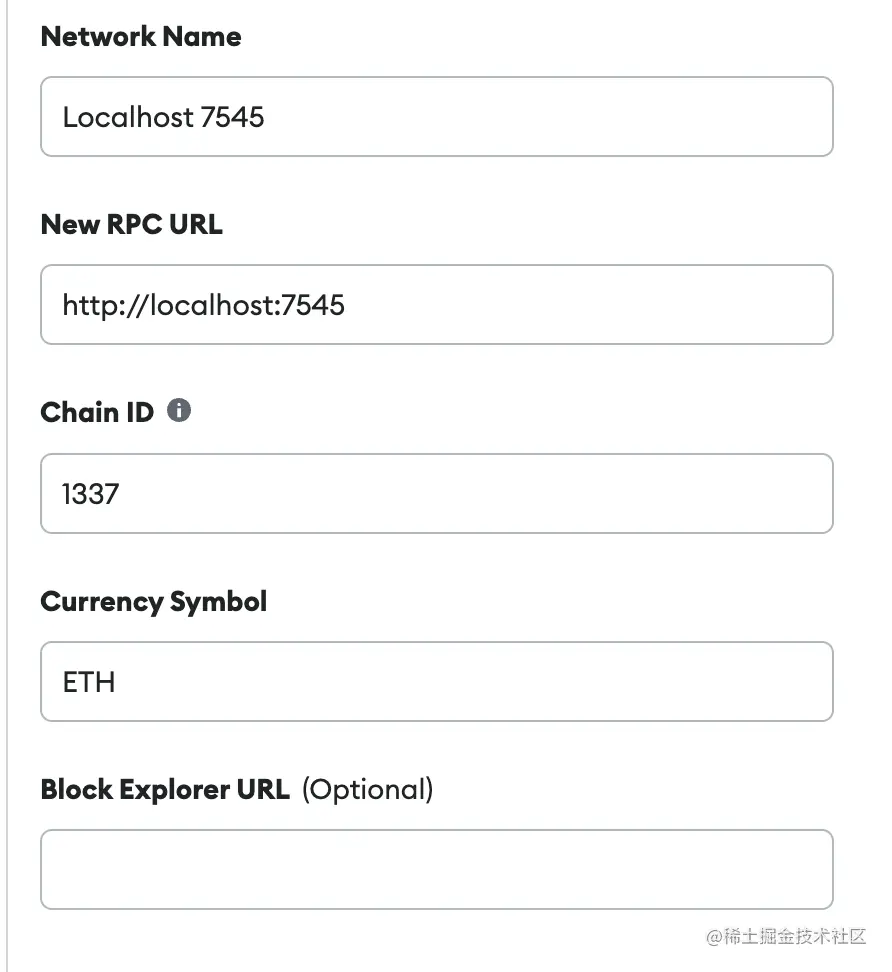Click the "Localhost 7545" text value
This screenshot has width=892, height=972.
click(x=163, y=117)
